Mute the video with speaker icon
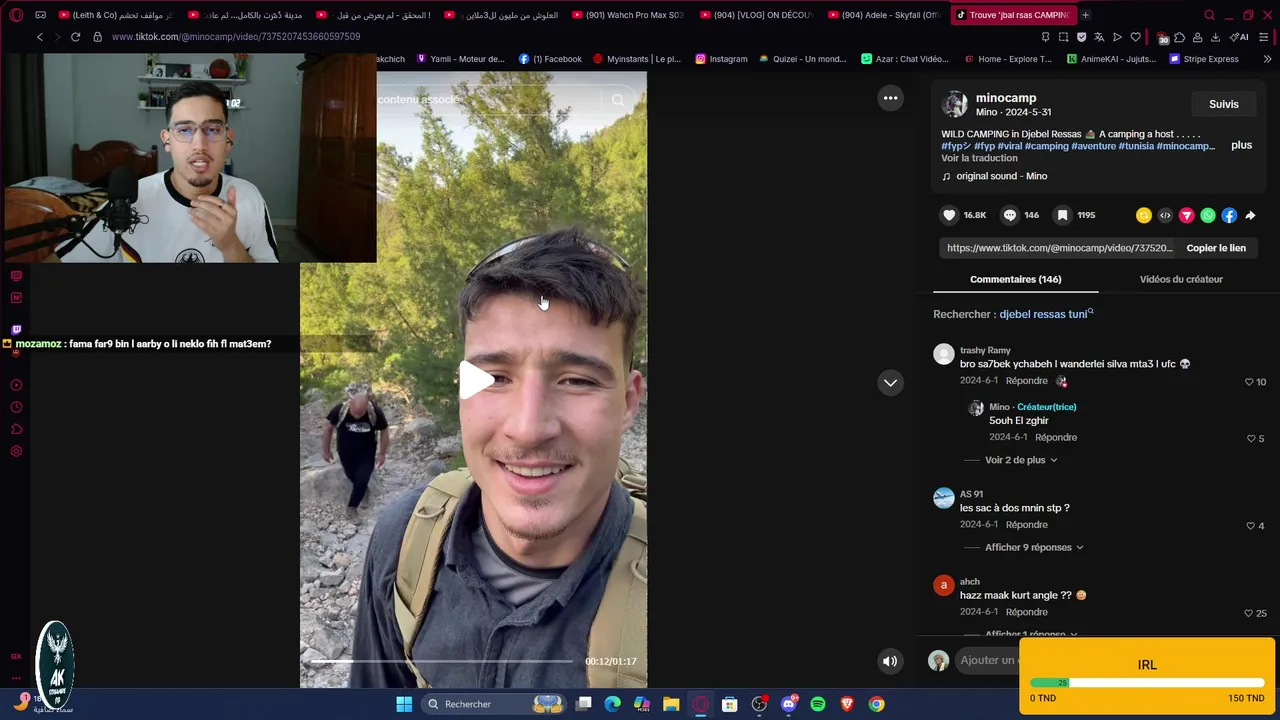The image size is (1280, 720). tap(890, 661)
